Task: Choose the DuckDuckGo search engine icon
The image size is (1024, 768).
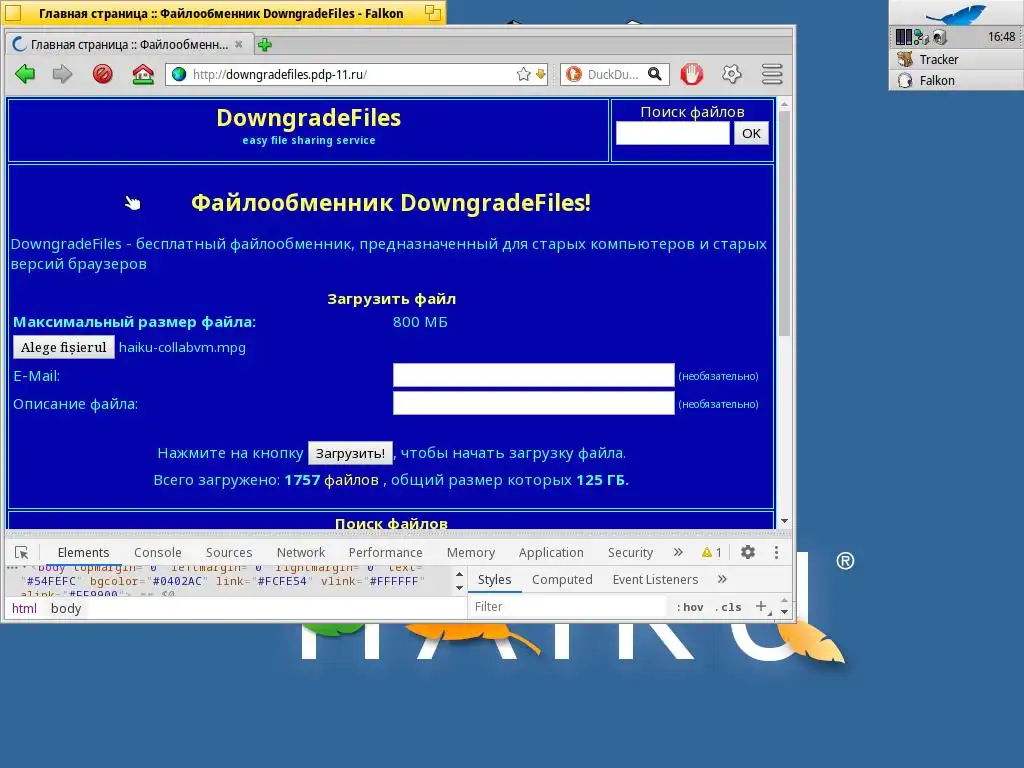Action: (573, 74)
